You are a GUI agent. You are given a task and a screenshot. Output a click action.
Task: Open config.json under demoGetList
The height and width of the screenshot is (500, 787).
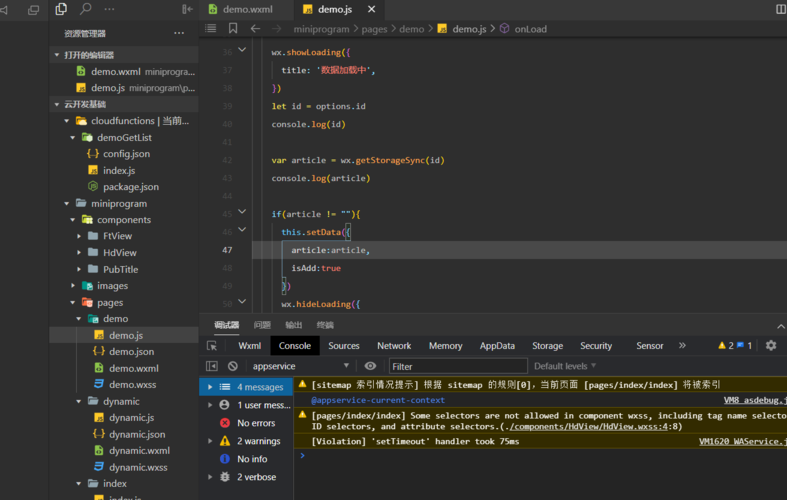click(126, 154)
